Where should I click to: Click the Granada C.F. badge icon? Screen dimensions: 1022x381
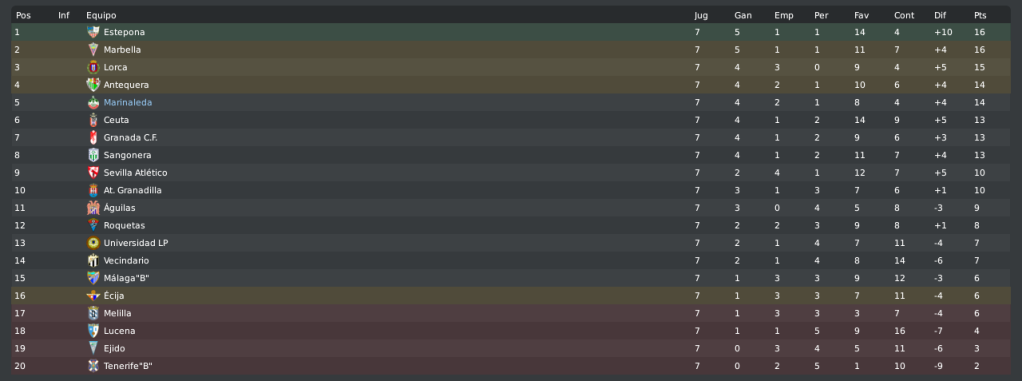[x=93, y=137]
